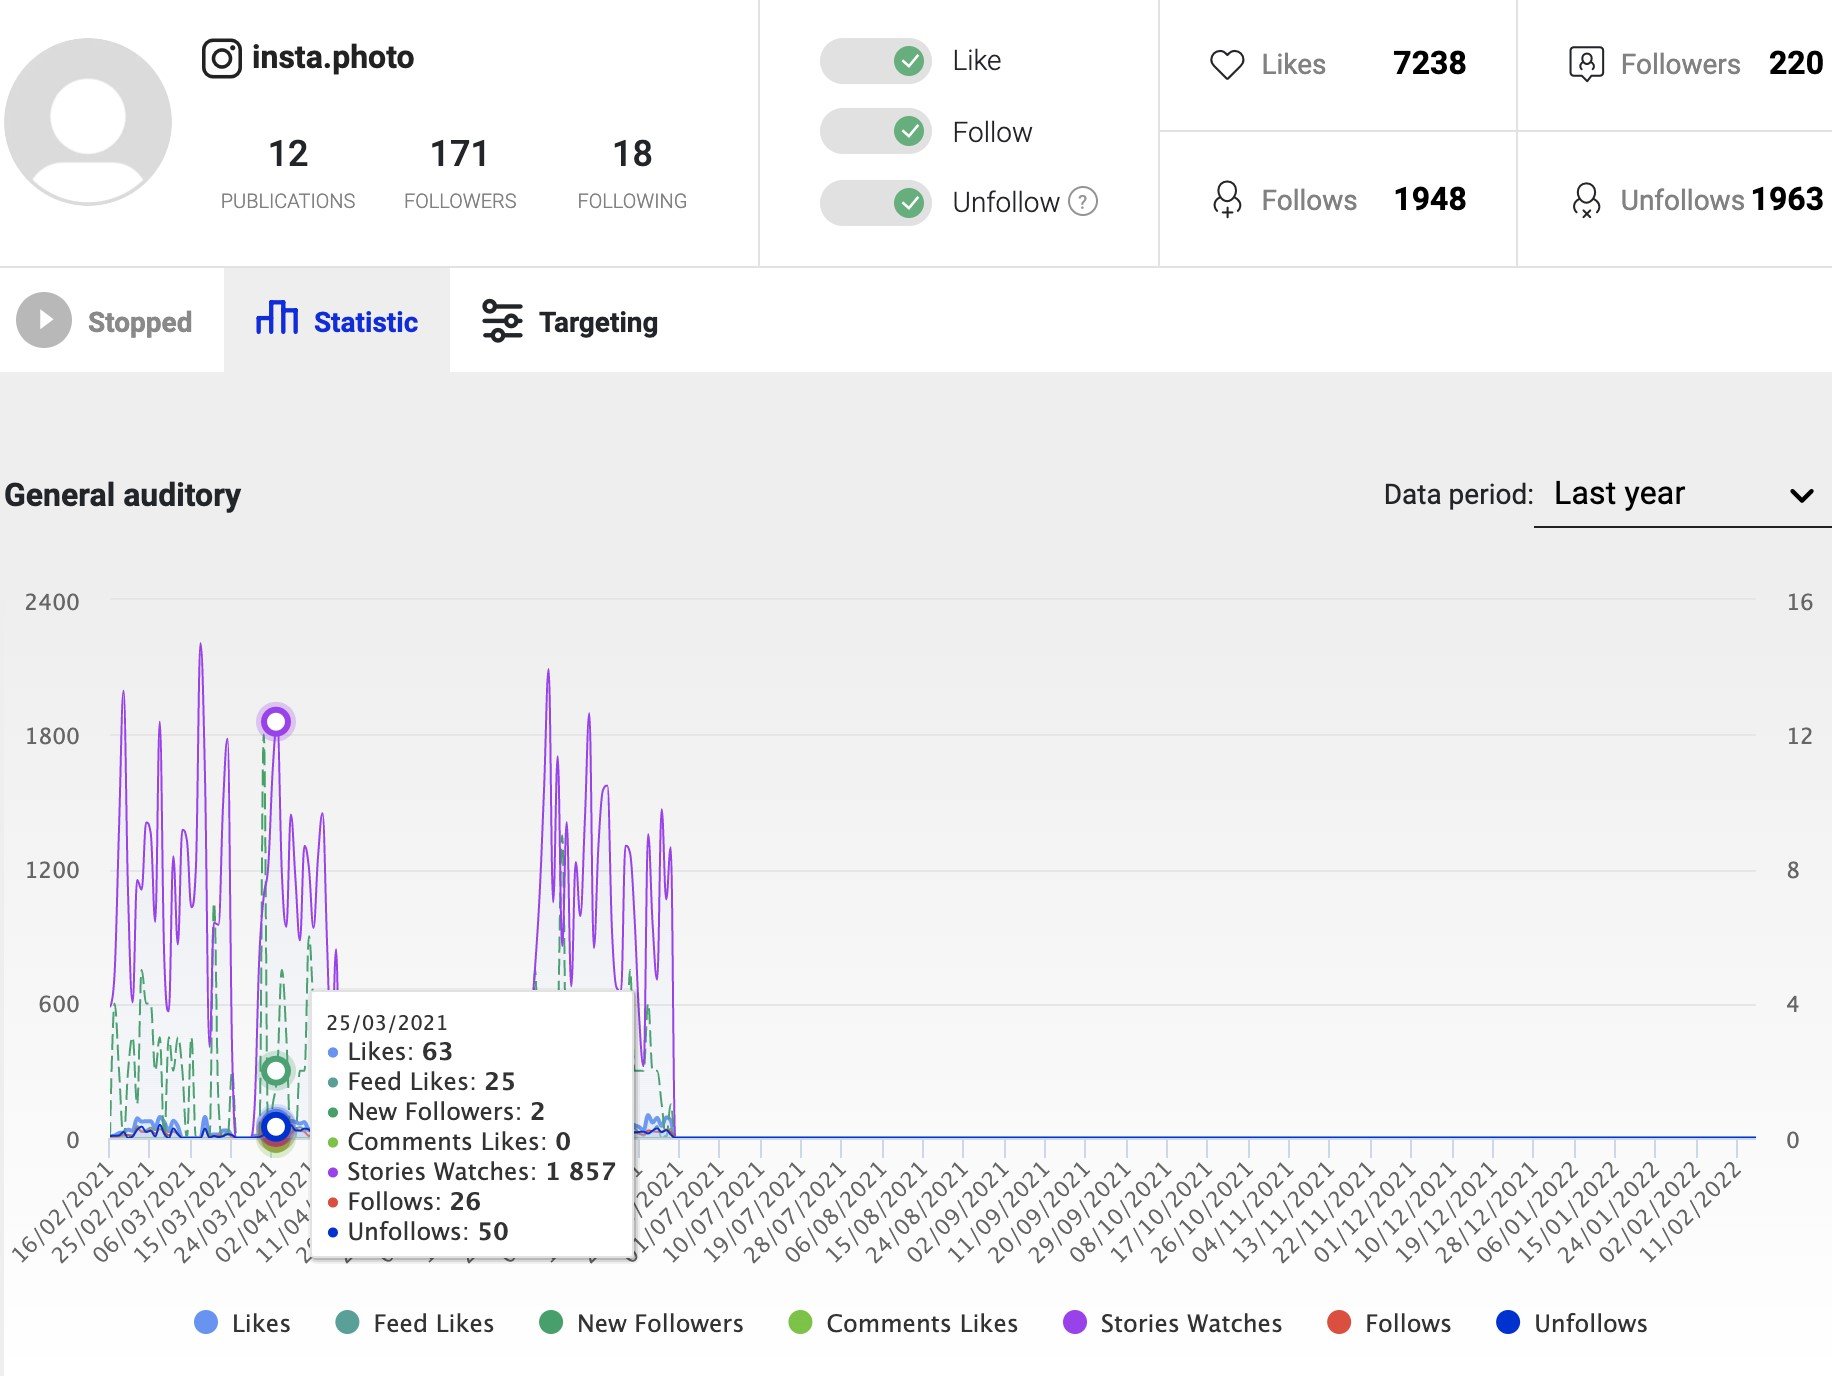
Task: Click the Unfollow help question mark icon
Action: [1083, 202]
